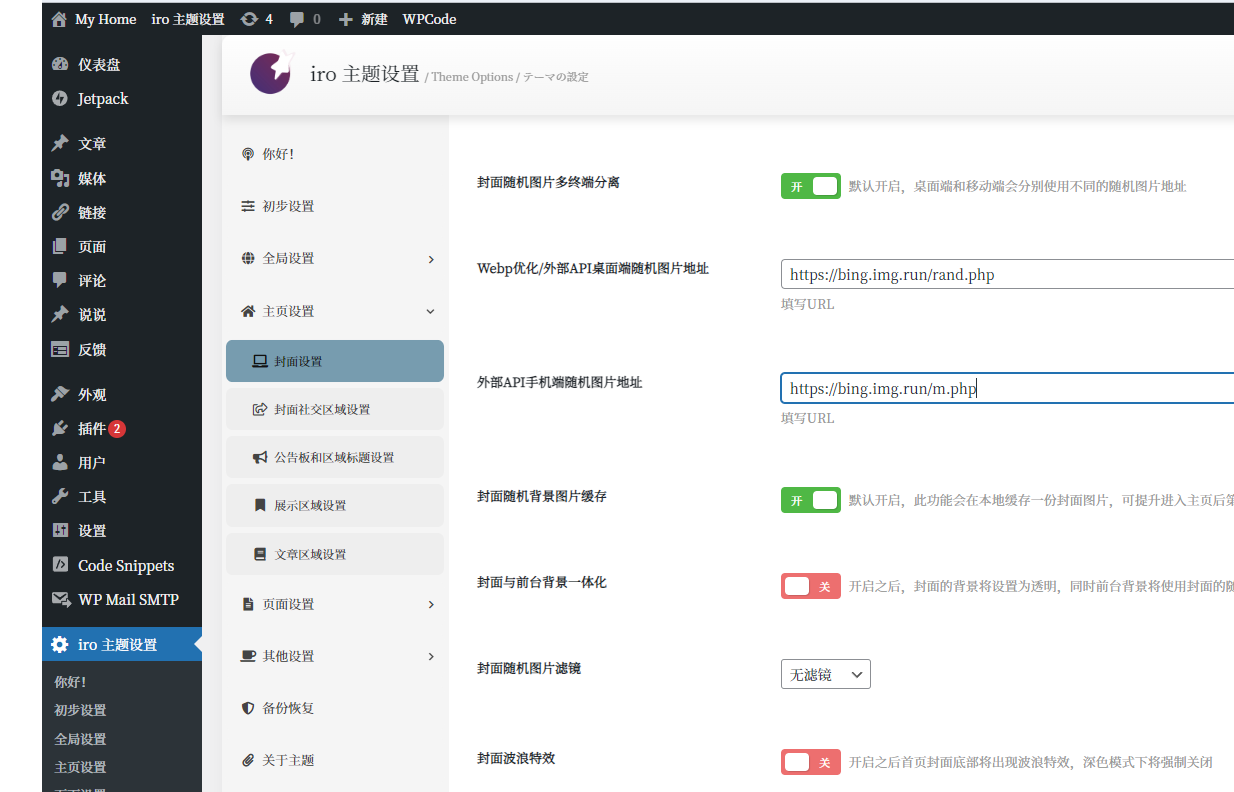The height and width of the screenshot is (792, 1234).
Task: Click the My Home house icon
Action: pos(59,19)
